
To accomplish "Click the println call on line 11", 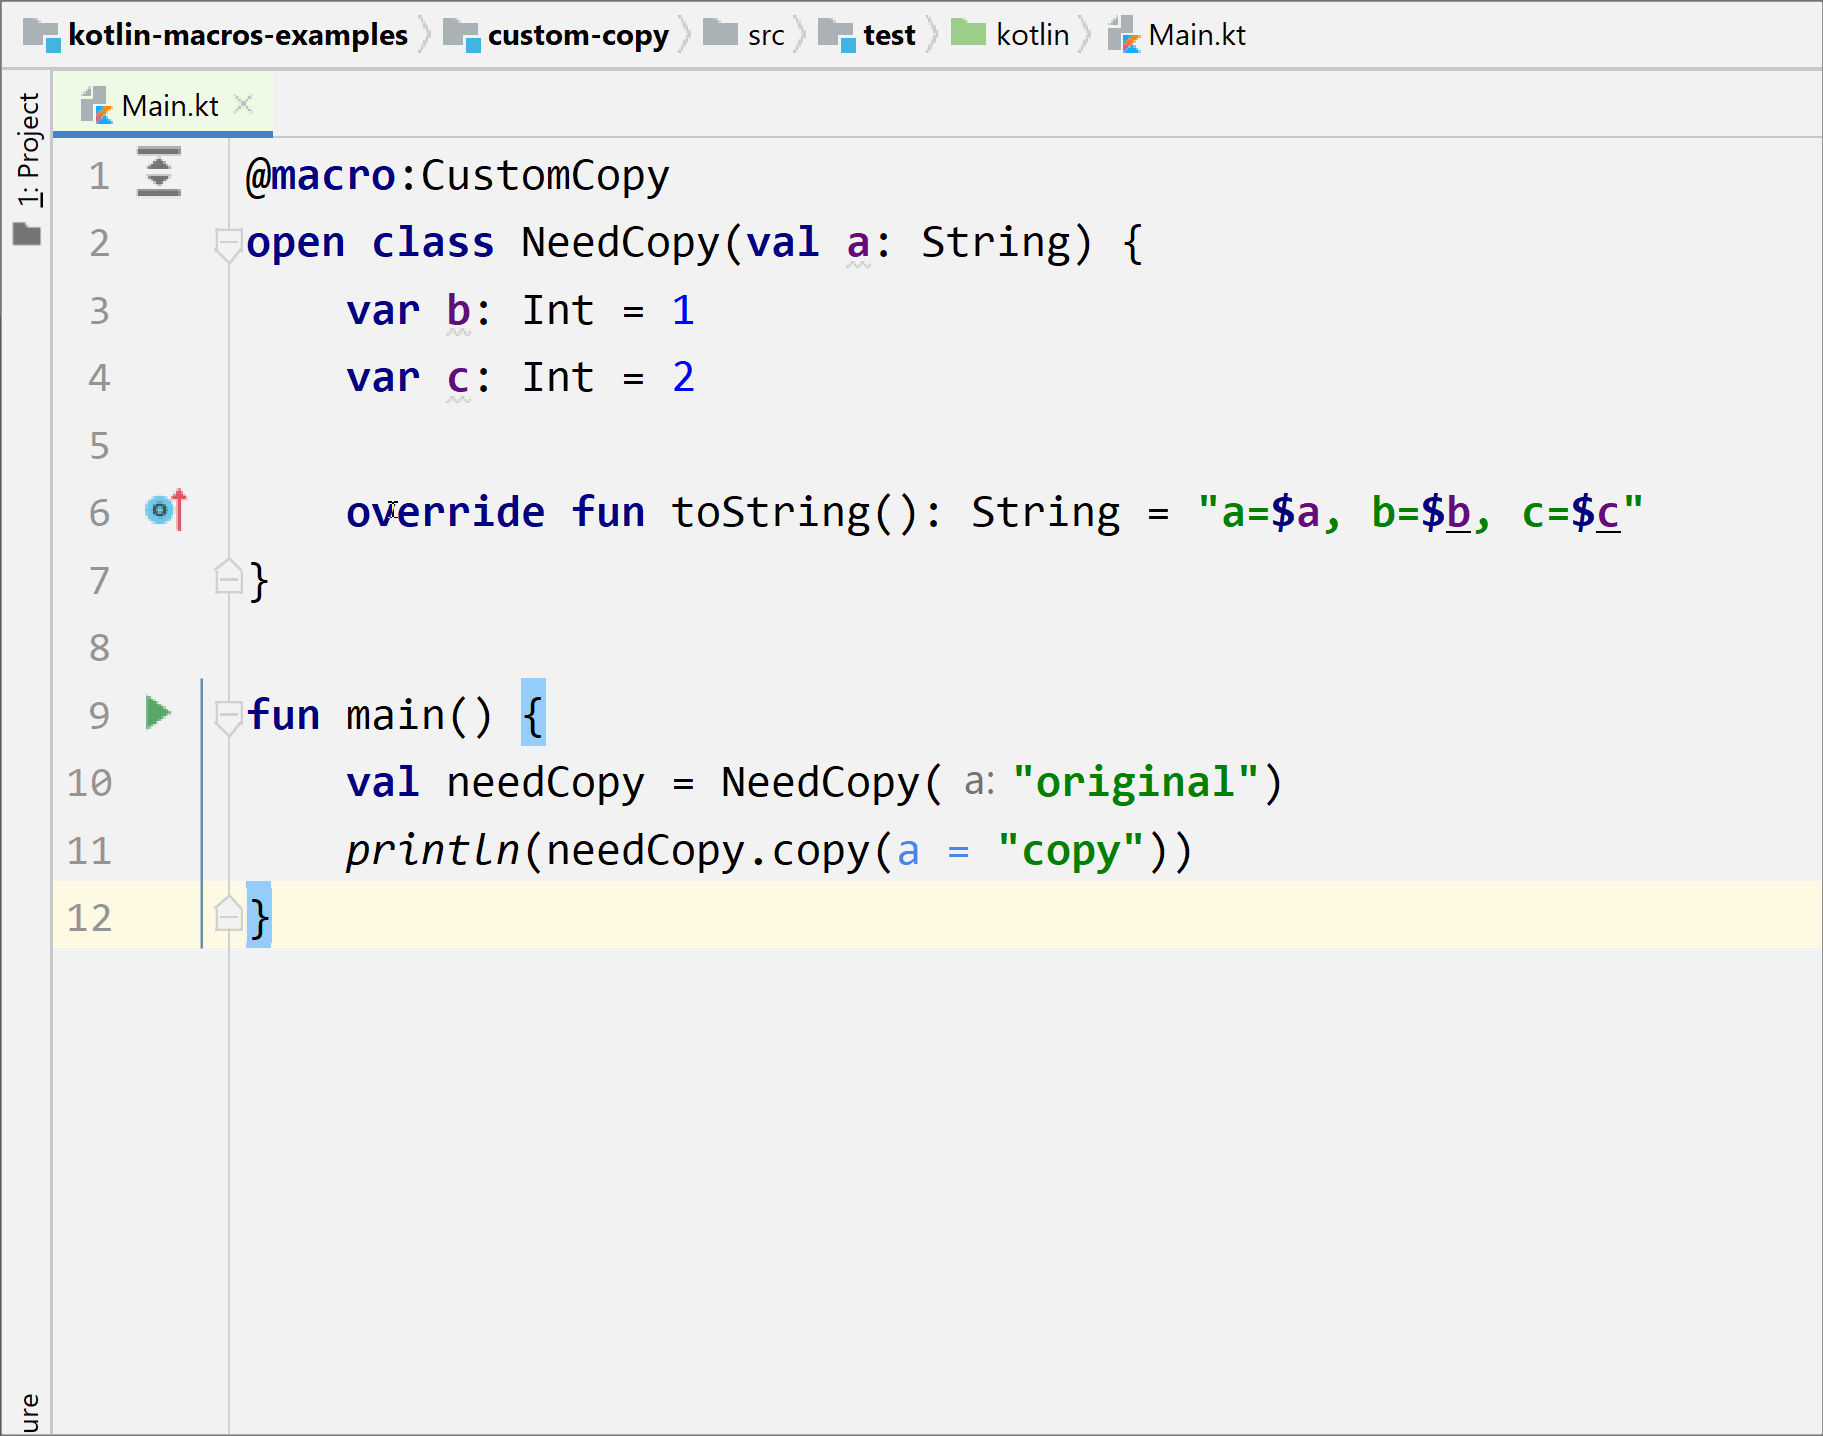I will pos(433,851).
